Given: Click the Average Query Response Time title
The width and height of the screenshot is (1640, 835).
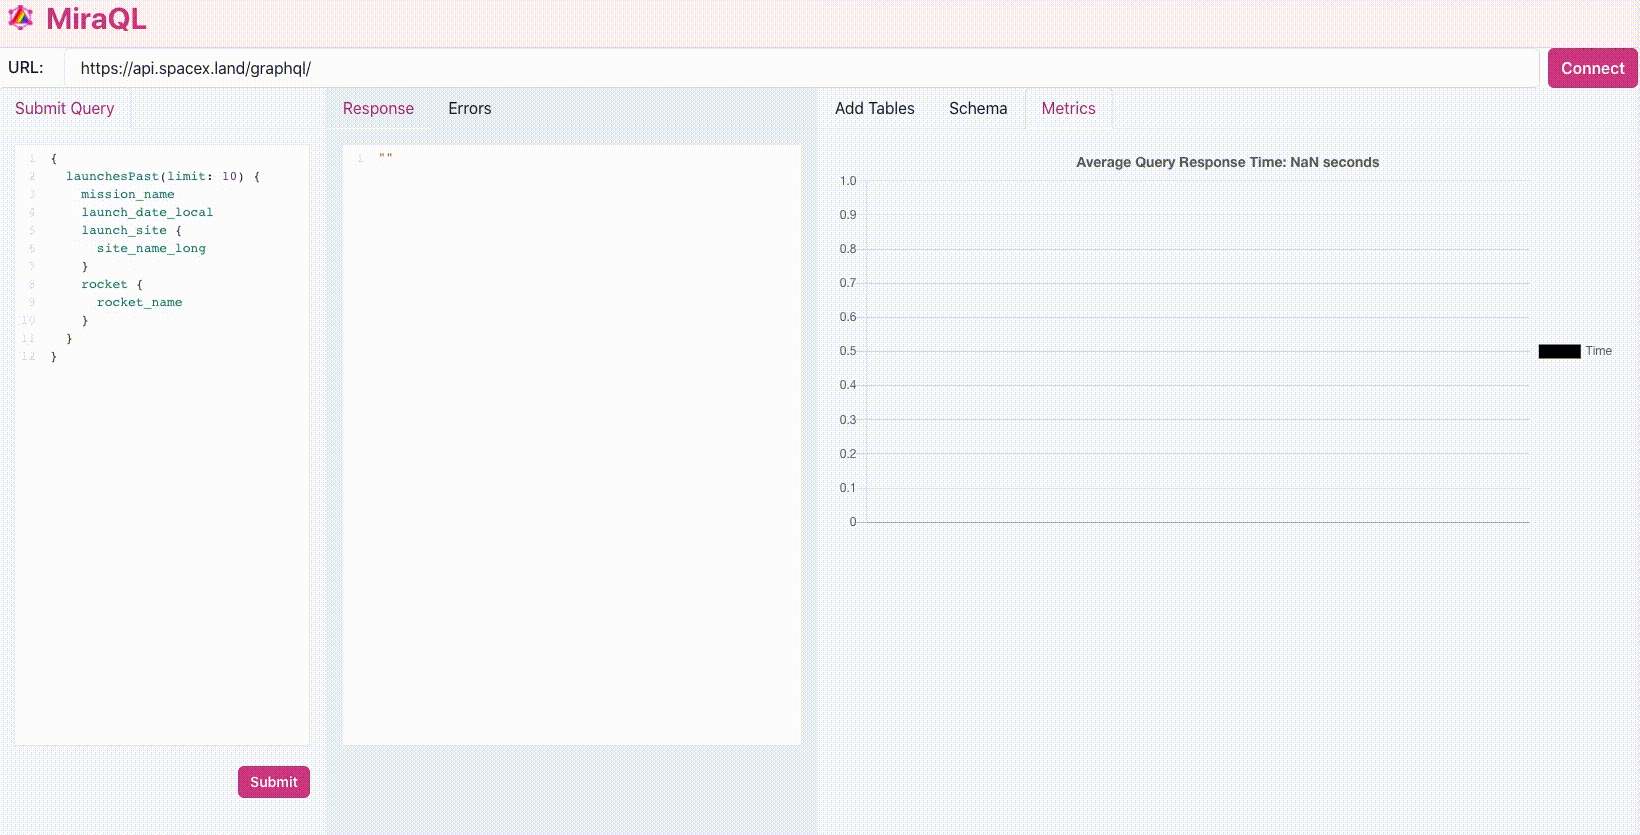Looking at the screenshot, I should coord(1227,162).
